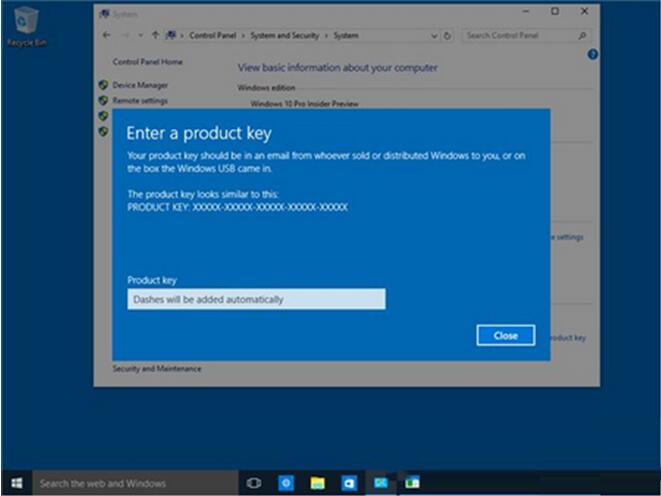Click 'Search the web and Windows' box
661x496 pixels.
point(135,483)
